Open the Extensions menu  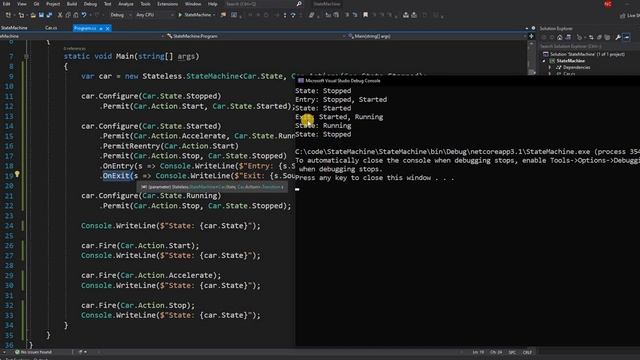pyautogui.click(x=167, y=4)
